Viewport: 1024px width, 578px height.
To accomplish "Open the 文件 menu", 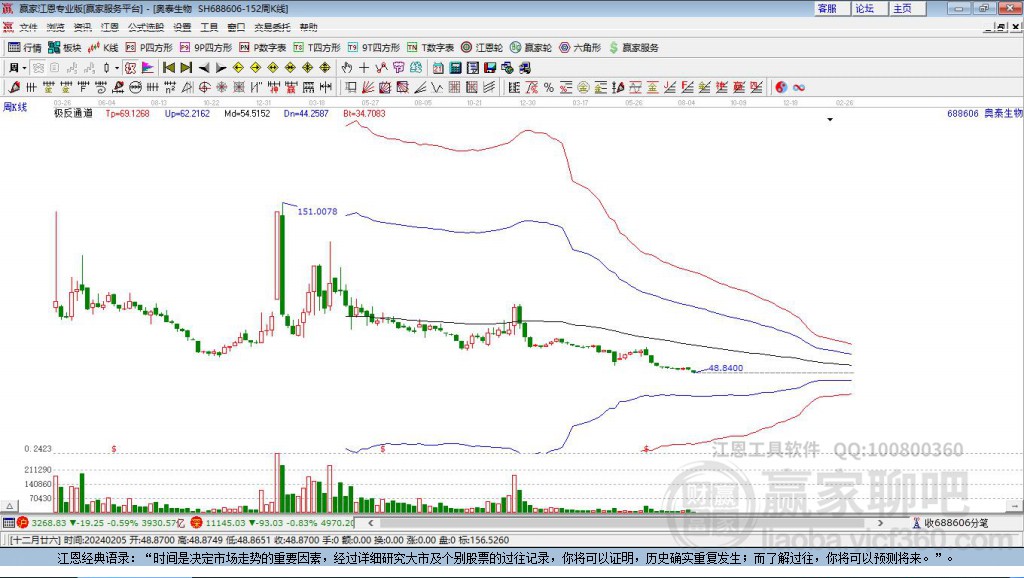I will (x=28, y=27).
